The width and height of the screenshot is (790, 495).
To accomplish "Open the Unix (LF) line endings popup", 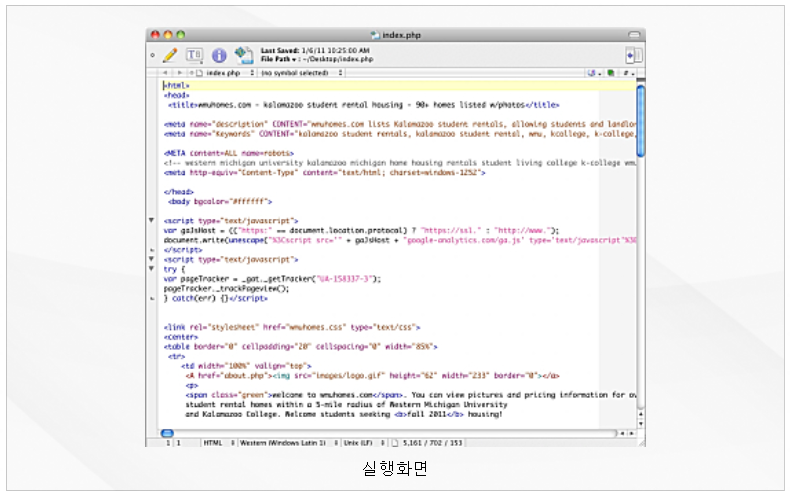I will pyautogui.click(x=363, y=443).
